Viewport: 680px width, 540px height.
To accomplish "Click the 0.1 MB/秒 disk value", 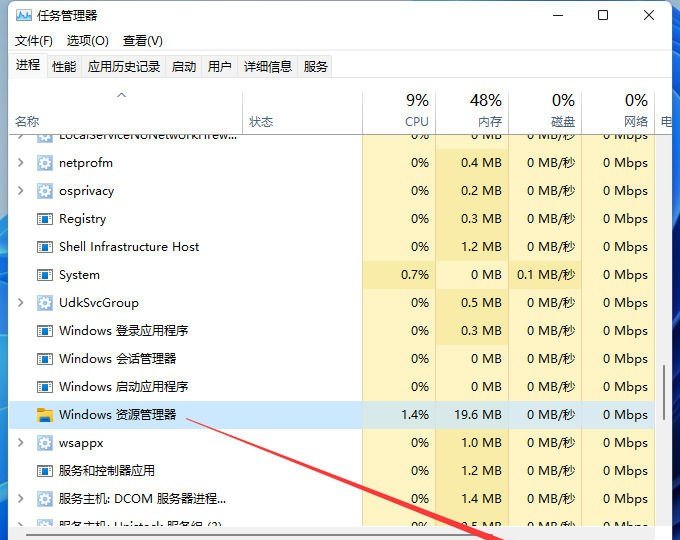I will pos(546,275).
